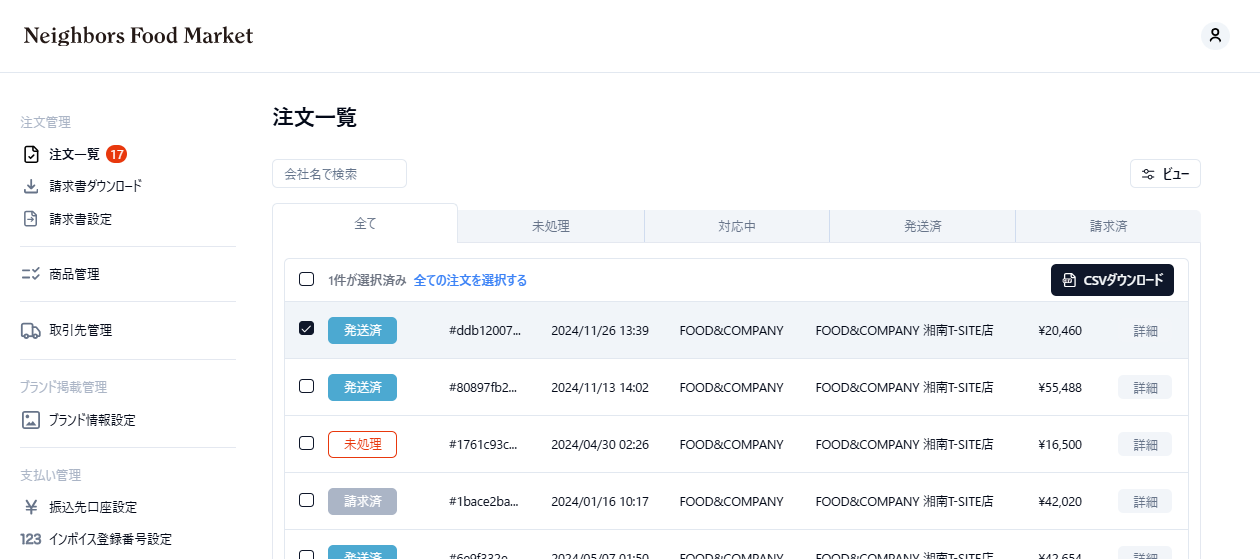Click the 取引先管理 truck icon
This screenshot has height=559, width=1260.
31,330
